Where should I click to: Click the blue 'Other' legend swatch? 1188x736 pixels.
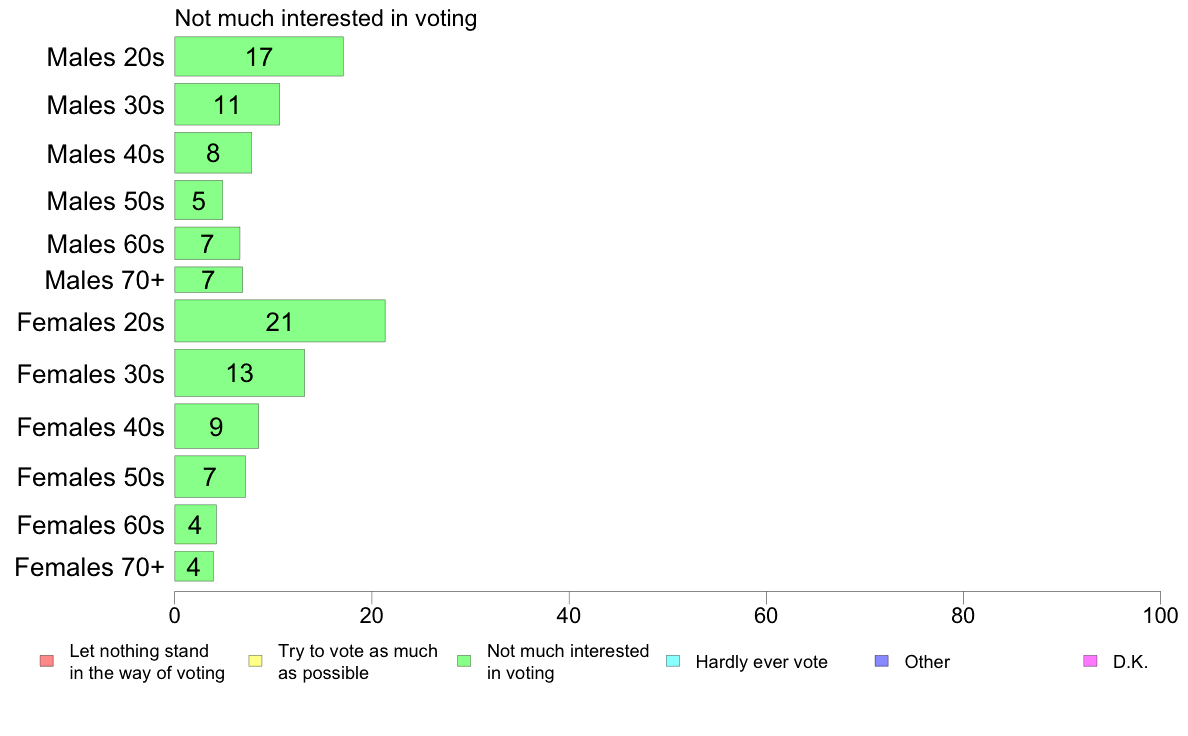pos(882,661)
